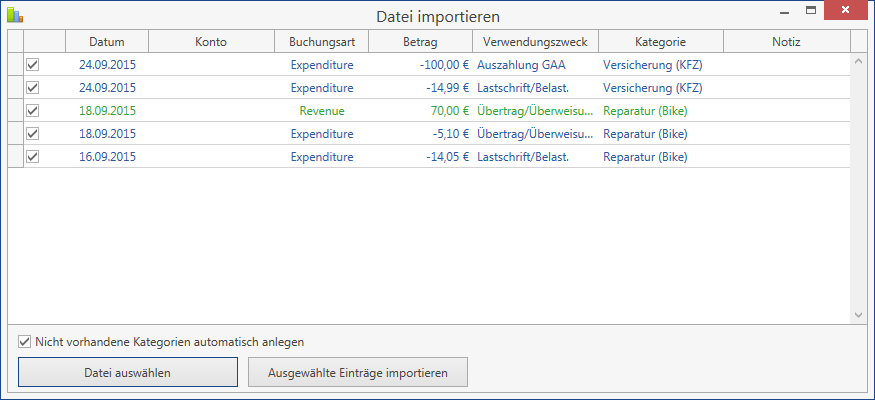This screenshot has width=875, height=400.
Task: Toggle checkbox for the -14,99 € Lastschrift entry
Action: pos(32,87)
